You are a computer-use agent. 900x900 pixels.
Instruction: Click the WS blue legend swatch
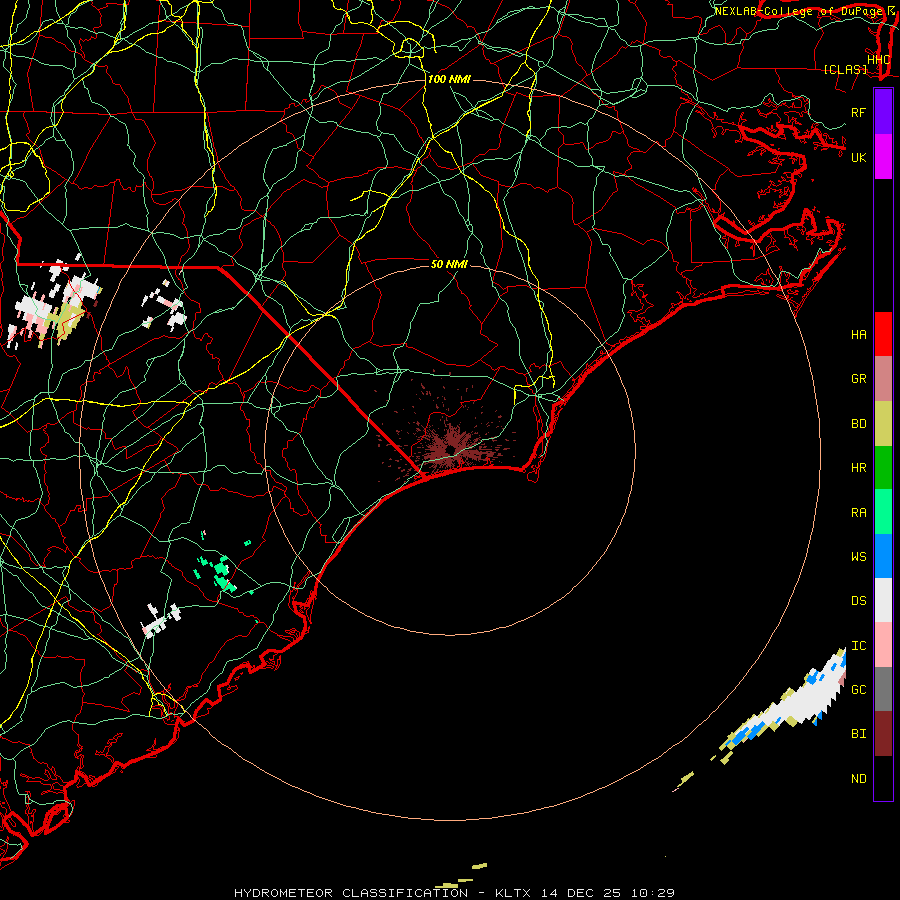click(x=883, y=556)
